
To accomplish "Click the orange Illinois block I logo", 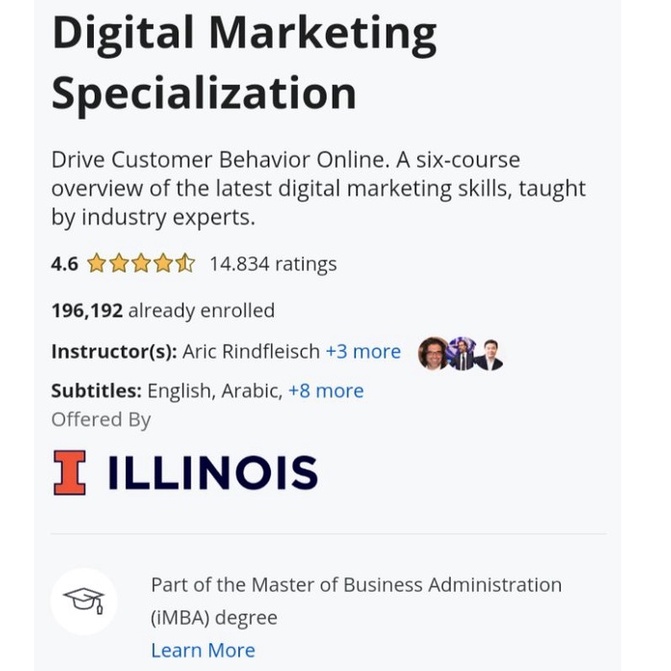I will click(69, 472).
